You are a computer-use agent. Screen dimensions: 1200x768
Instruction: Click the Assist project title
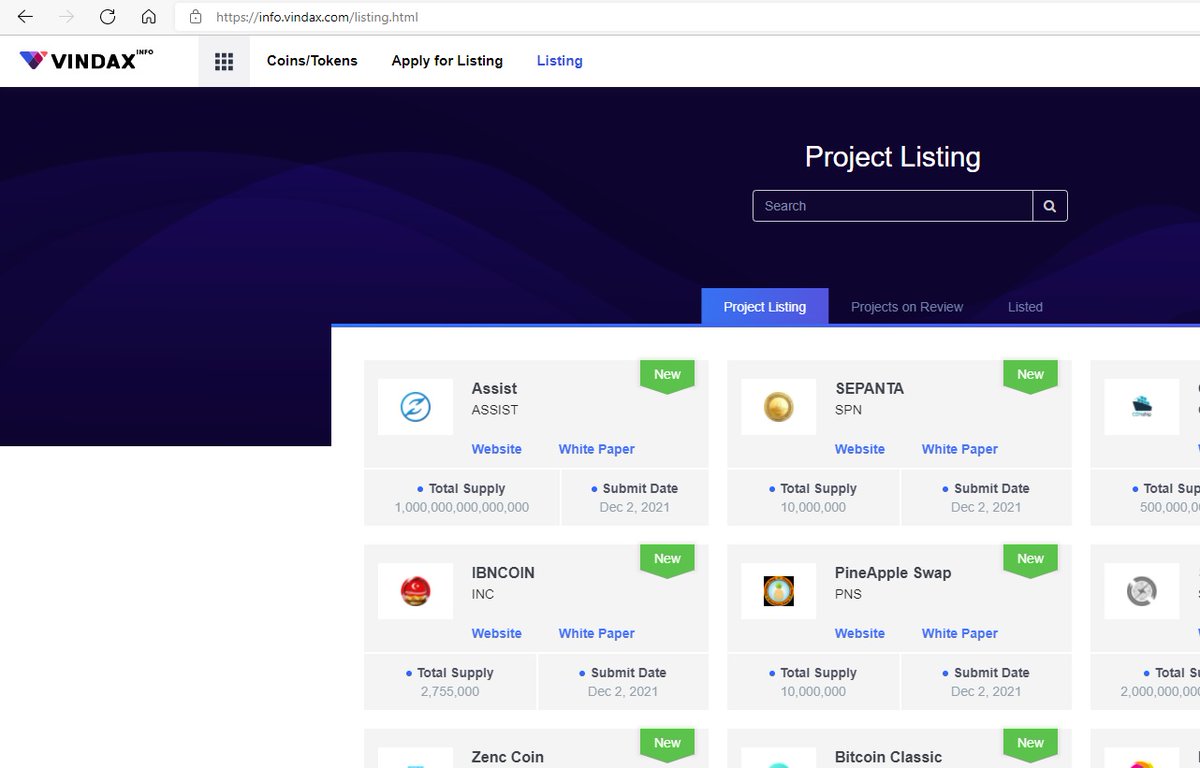coord(494,388)
